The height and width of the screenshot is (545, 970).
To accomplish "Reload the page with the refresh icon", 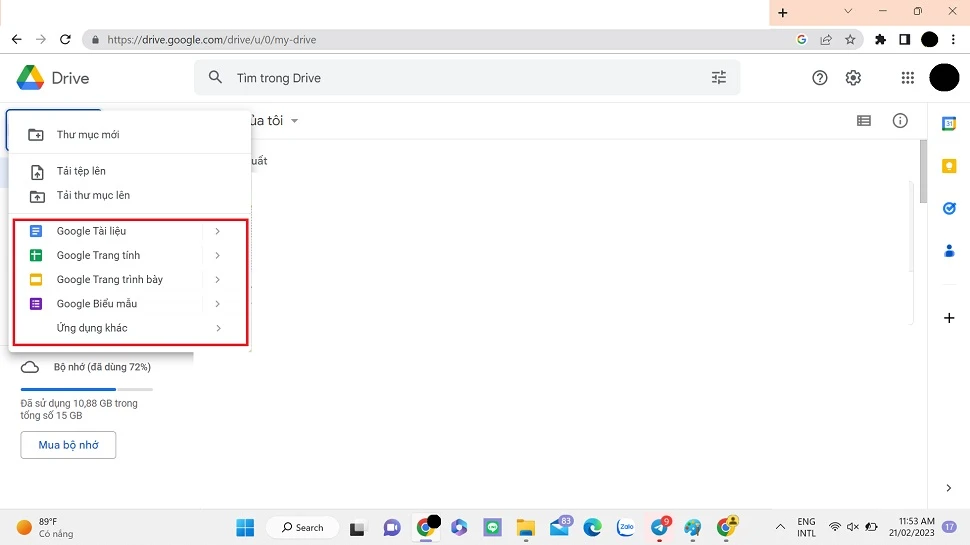I will 65,40.
